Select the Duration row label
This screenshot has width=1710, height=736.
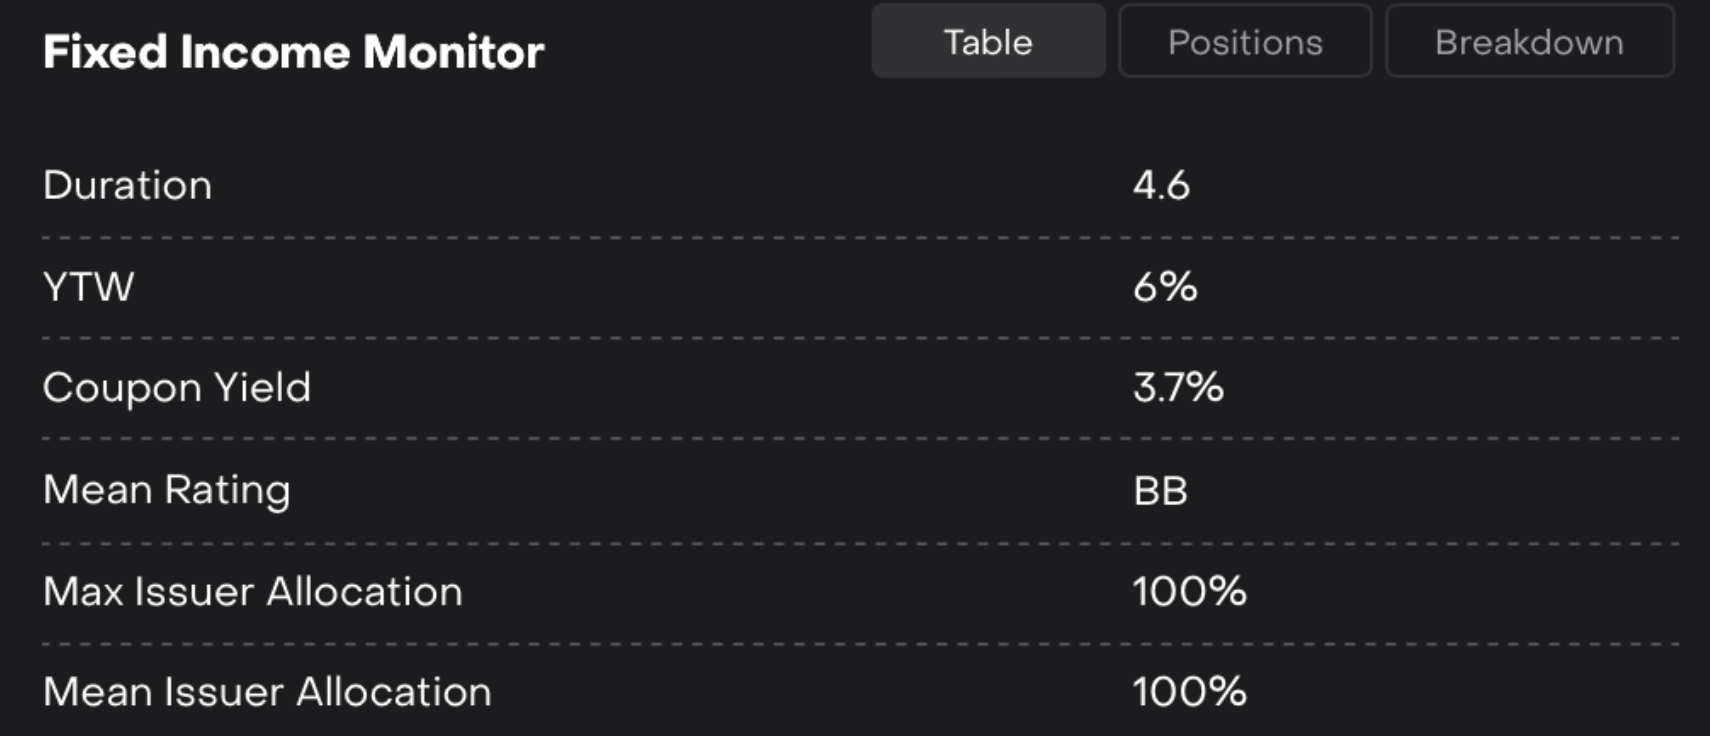128,186
